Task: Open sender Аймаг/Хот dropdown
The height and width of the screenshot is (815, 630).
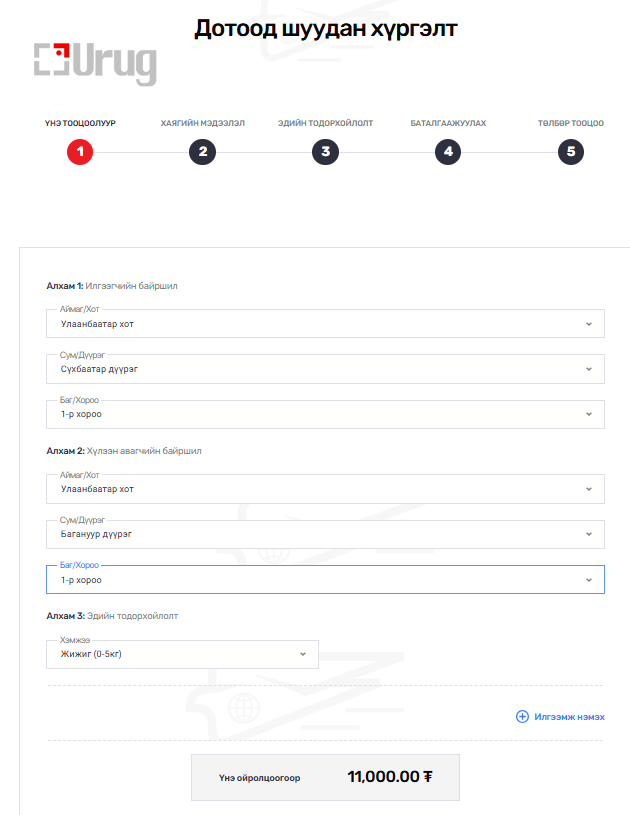Action: (x=325, y=324)
